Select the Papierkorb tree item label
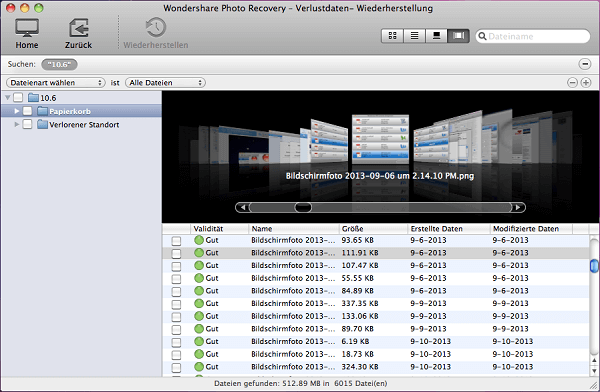The image size is (600, 392). [x=70, y=111]
